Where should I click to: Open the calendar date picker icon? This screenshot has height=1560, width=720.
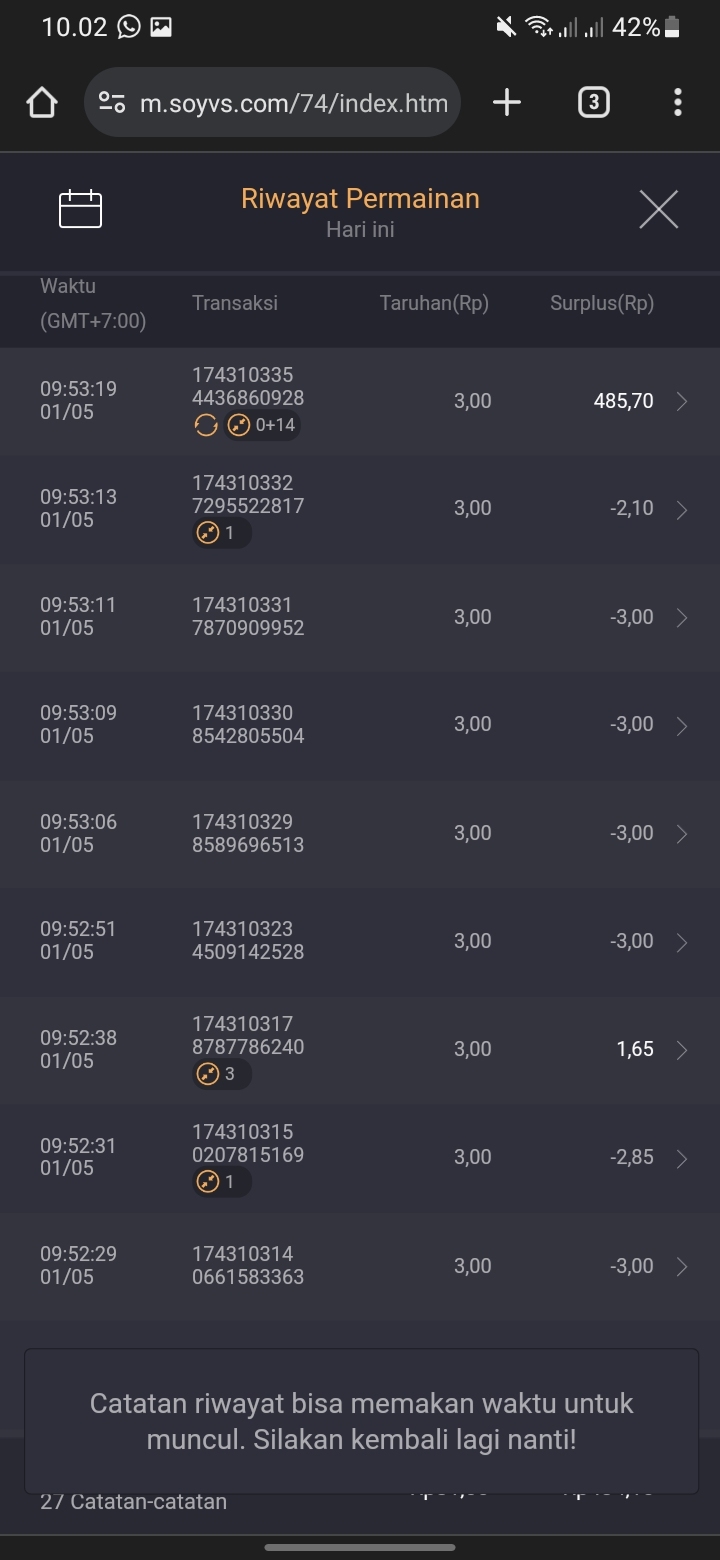click(x=80, y=209)
